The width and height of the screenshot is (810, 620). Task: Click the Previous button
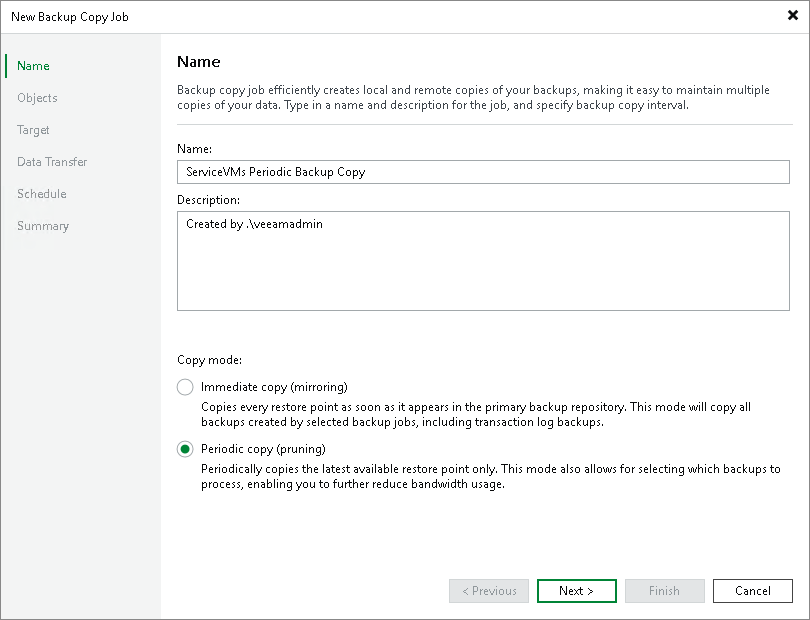pyautogui.click(x=489, y=591)
